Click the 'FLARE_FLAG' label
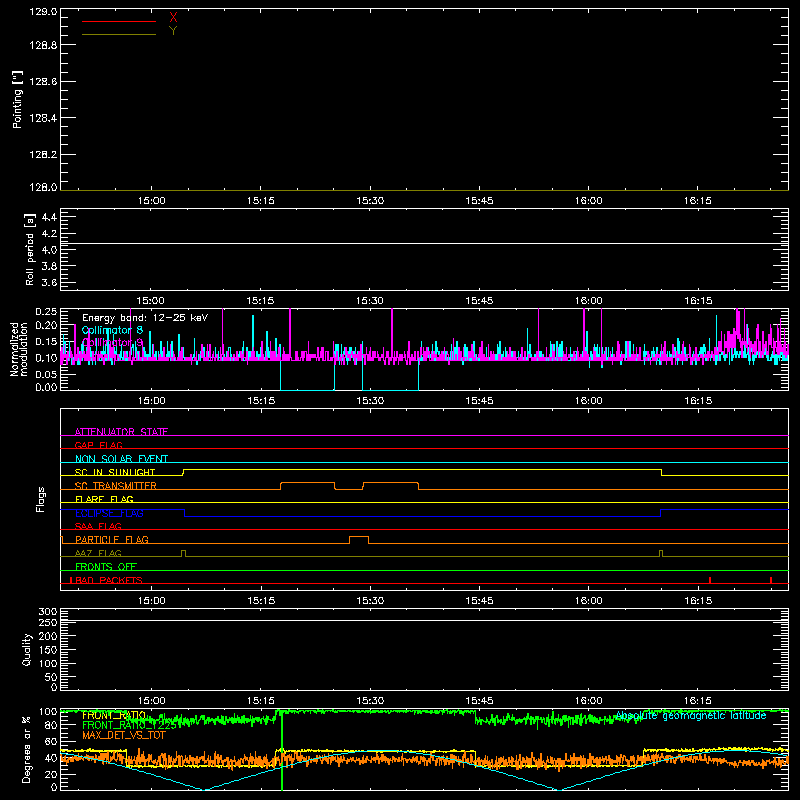This screenshot has height=800, width=800. [104, 499]
